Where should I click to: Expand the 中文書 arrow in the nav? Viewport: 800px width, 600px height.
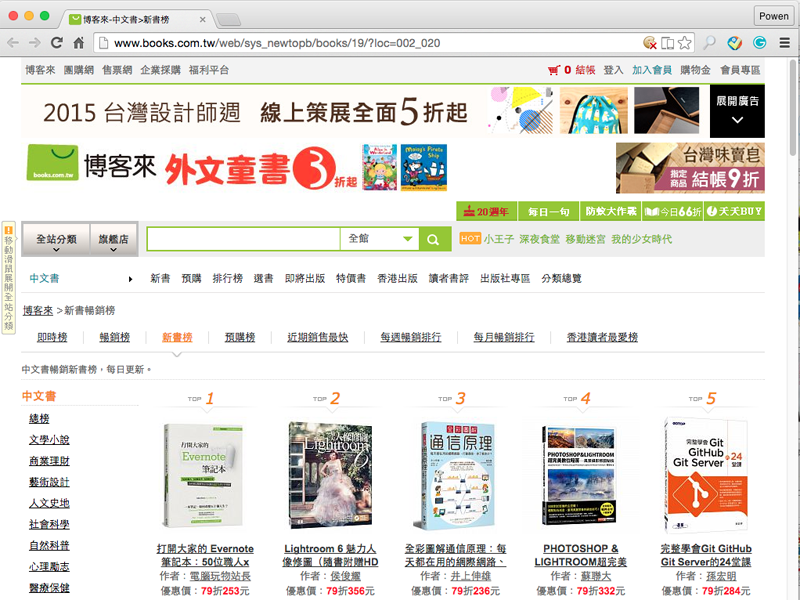(x=131, y=279)
